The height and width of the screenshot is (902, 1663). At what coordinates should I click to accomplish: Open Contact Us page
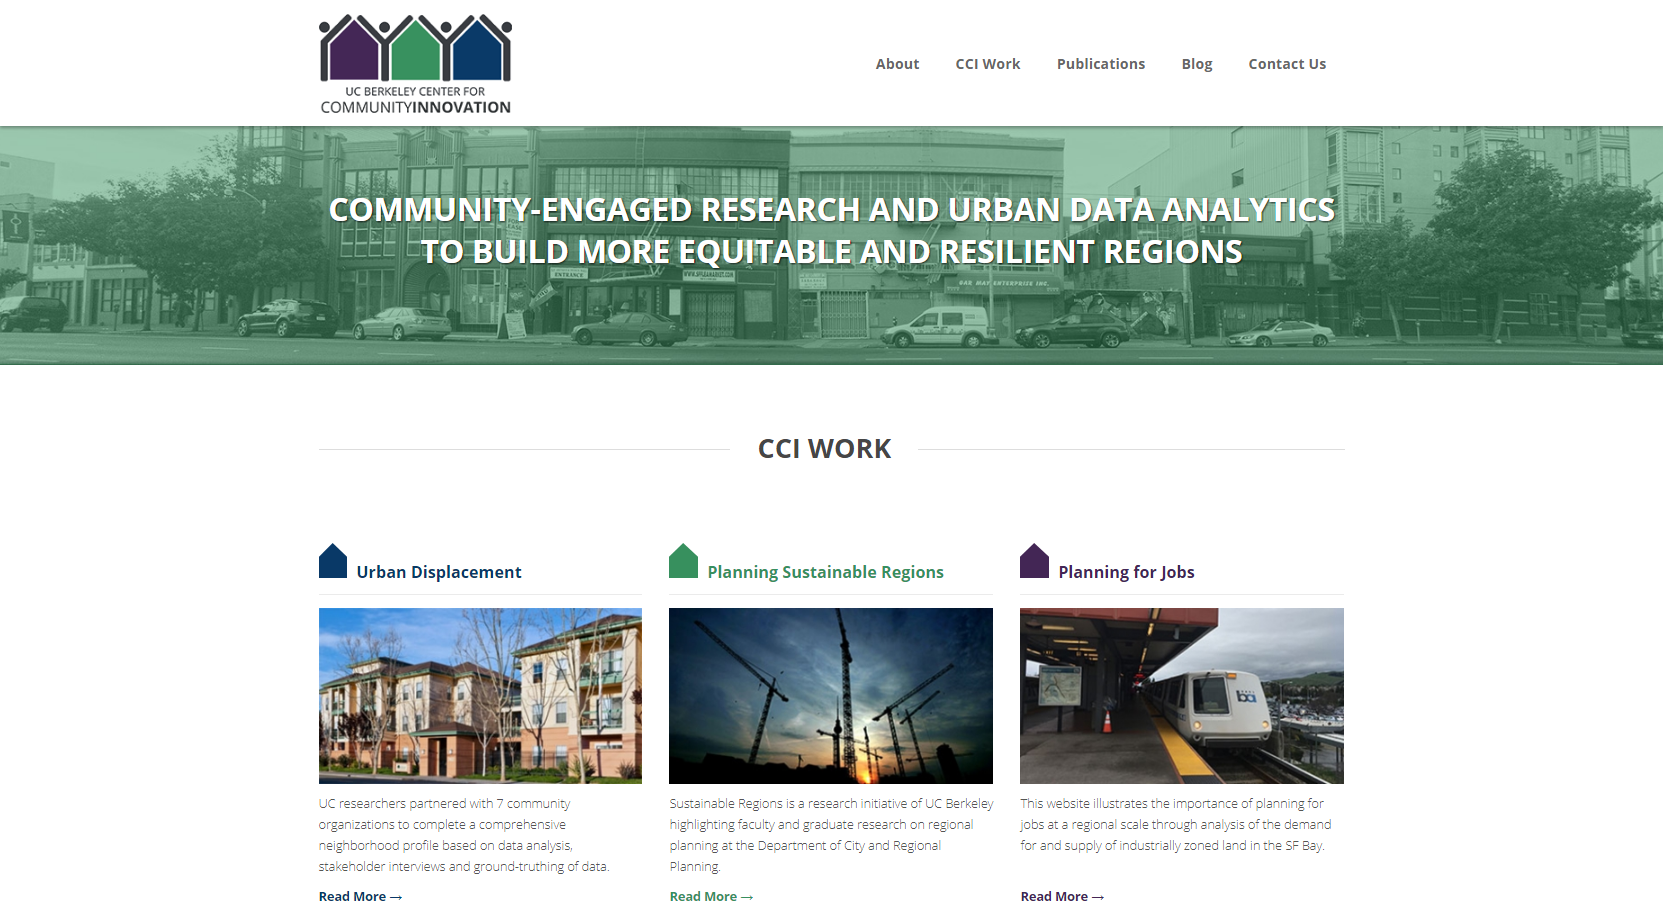pos(1287,64)
